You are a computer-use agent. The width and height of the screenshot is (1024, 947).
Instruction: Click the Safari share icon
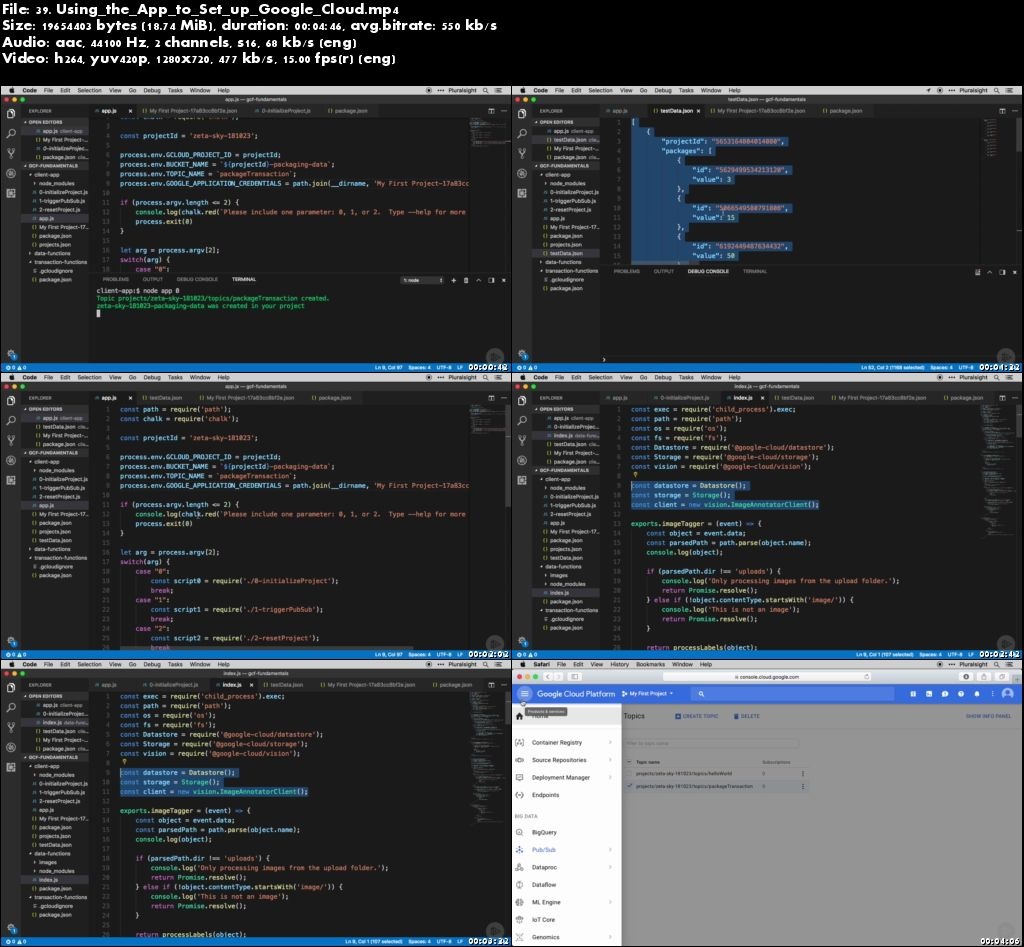(984, 677)
